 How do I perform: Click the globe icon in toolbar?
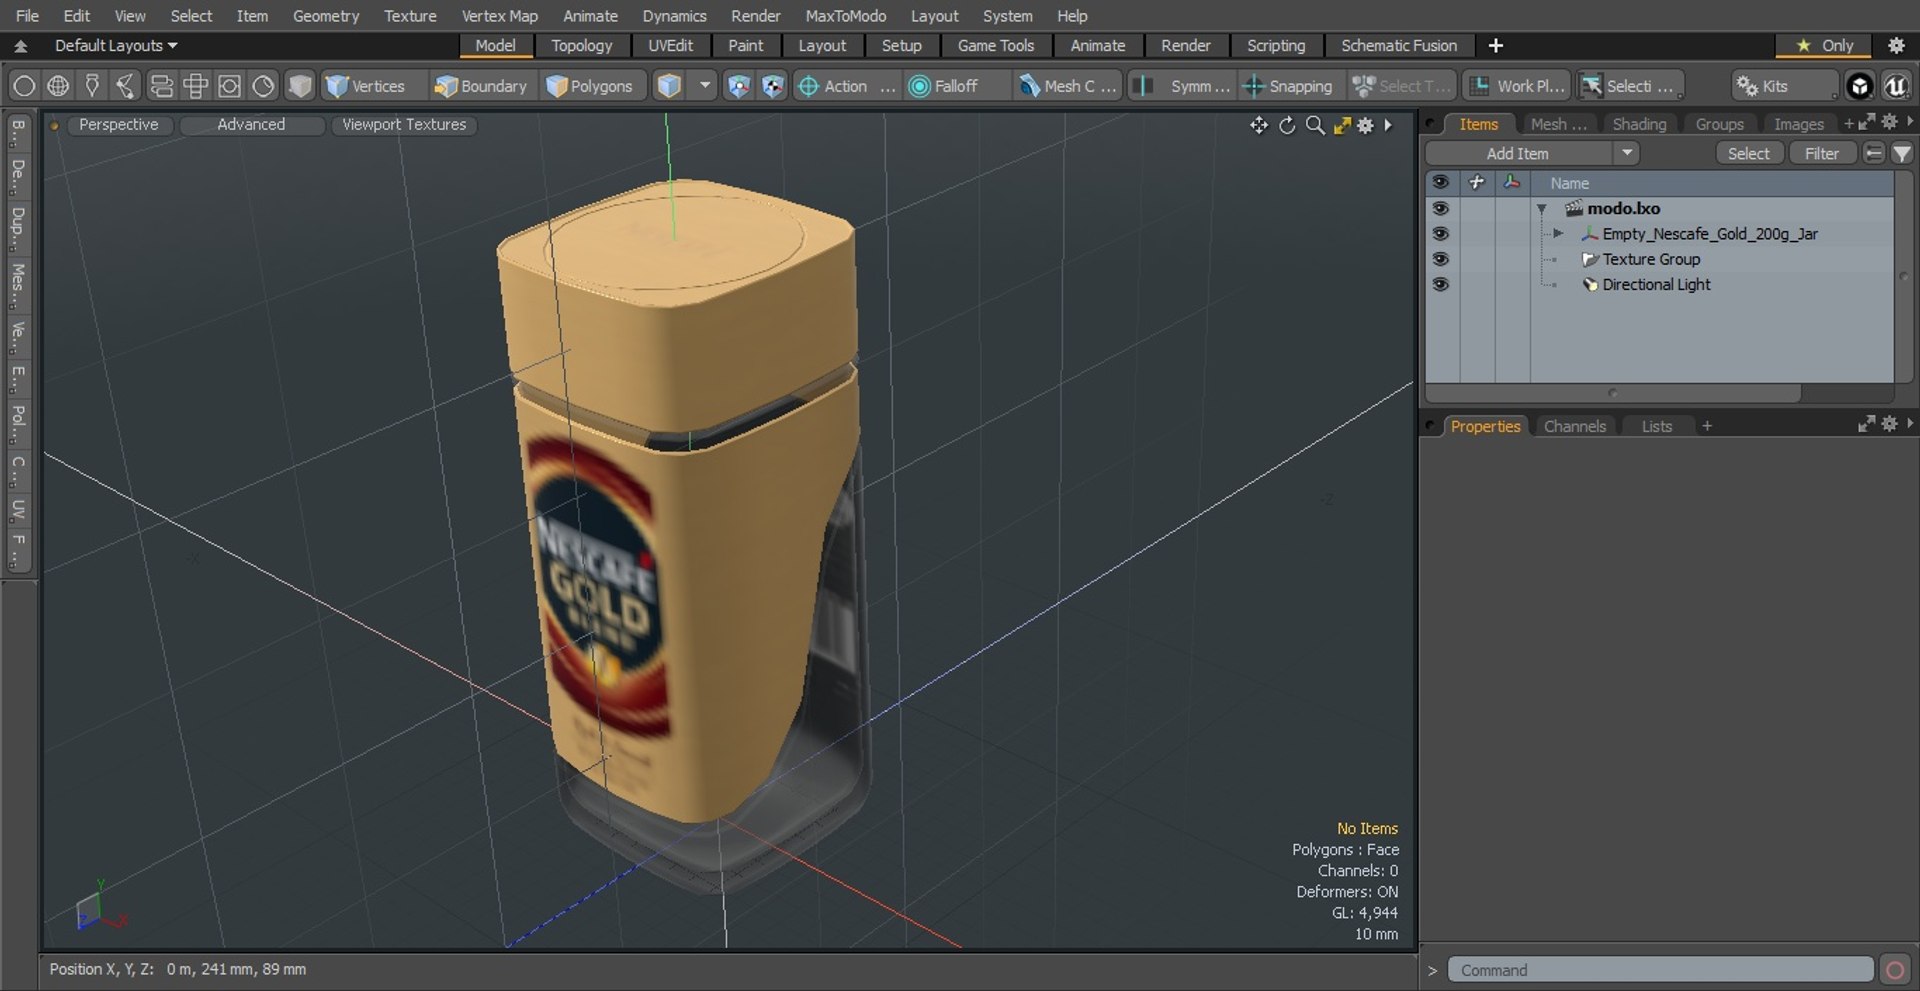(x=58, y=86)
